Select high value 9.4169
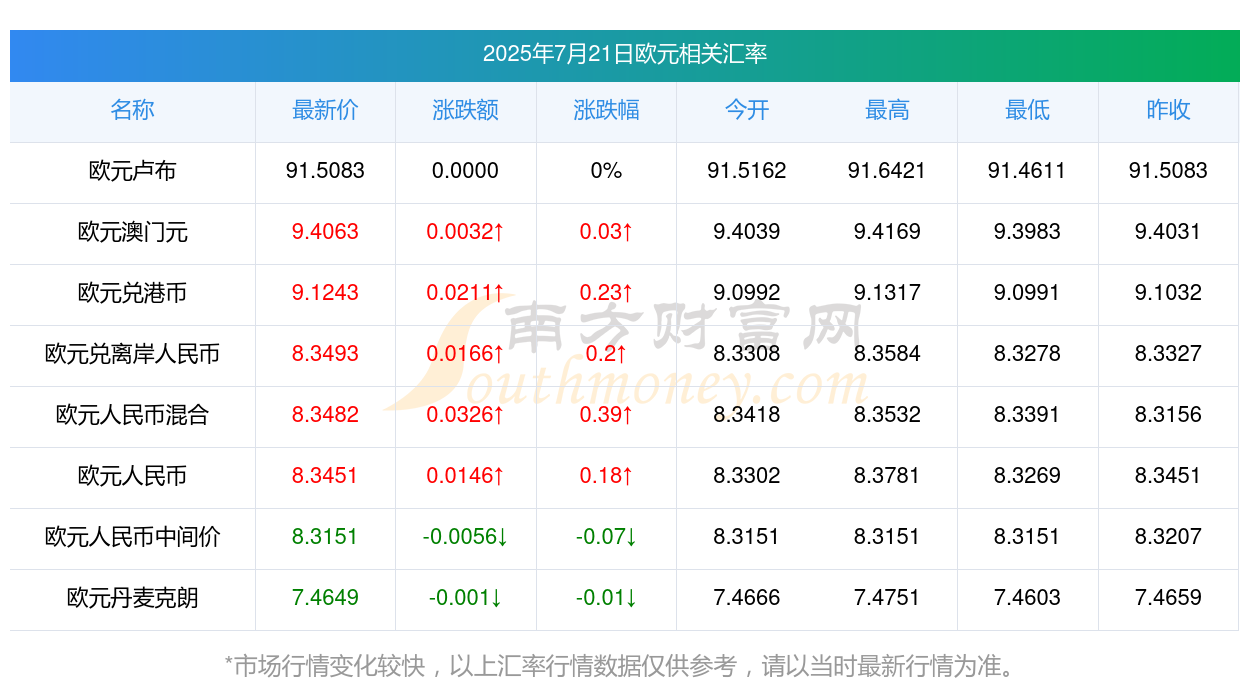Viewport: 1250px width, 698px height. pyautogui.click(x=887, y=232)
